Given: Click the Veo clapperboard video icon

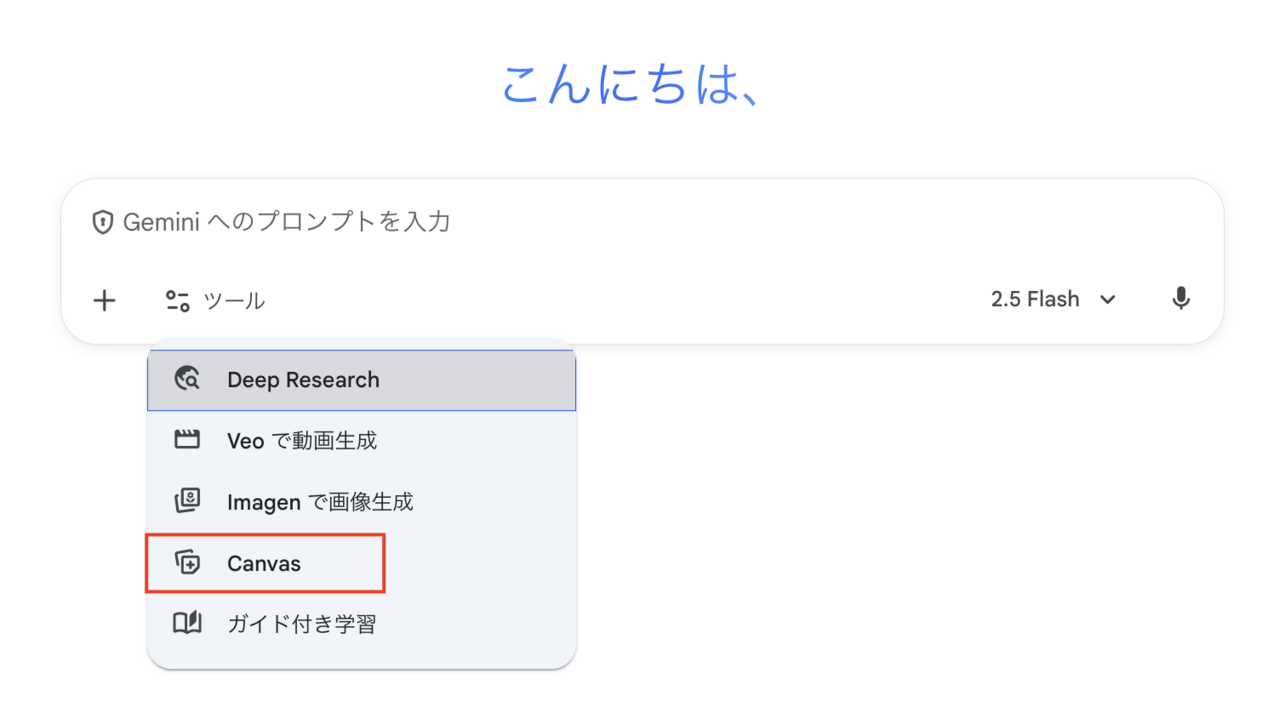Looking at the screenshot, I should pyautogui.click(x=187, y=440).
